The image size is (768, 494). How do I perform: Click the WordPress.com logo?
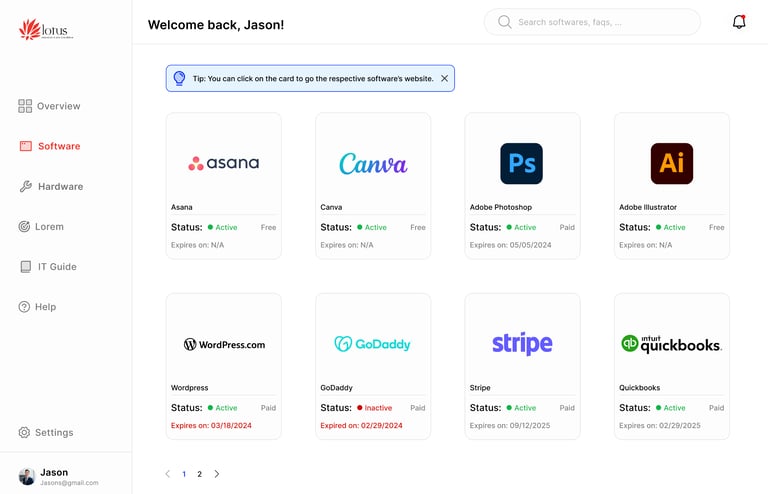224,344
